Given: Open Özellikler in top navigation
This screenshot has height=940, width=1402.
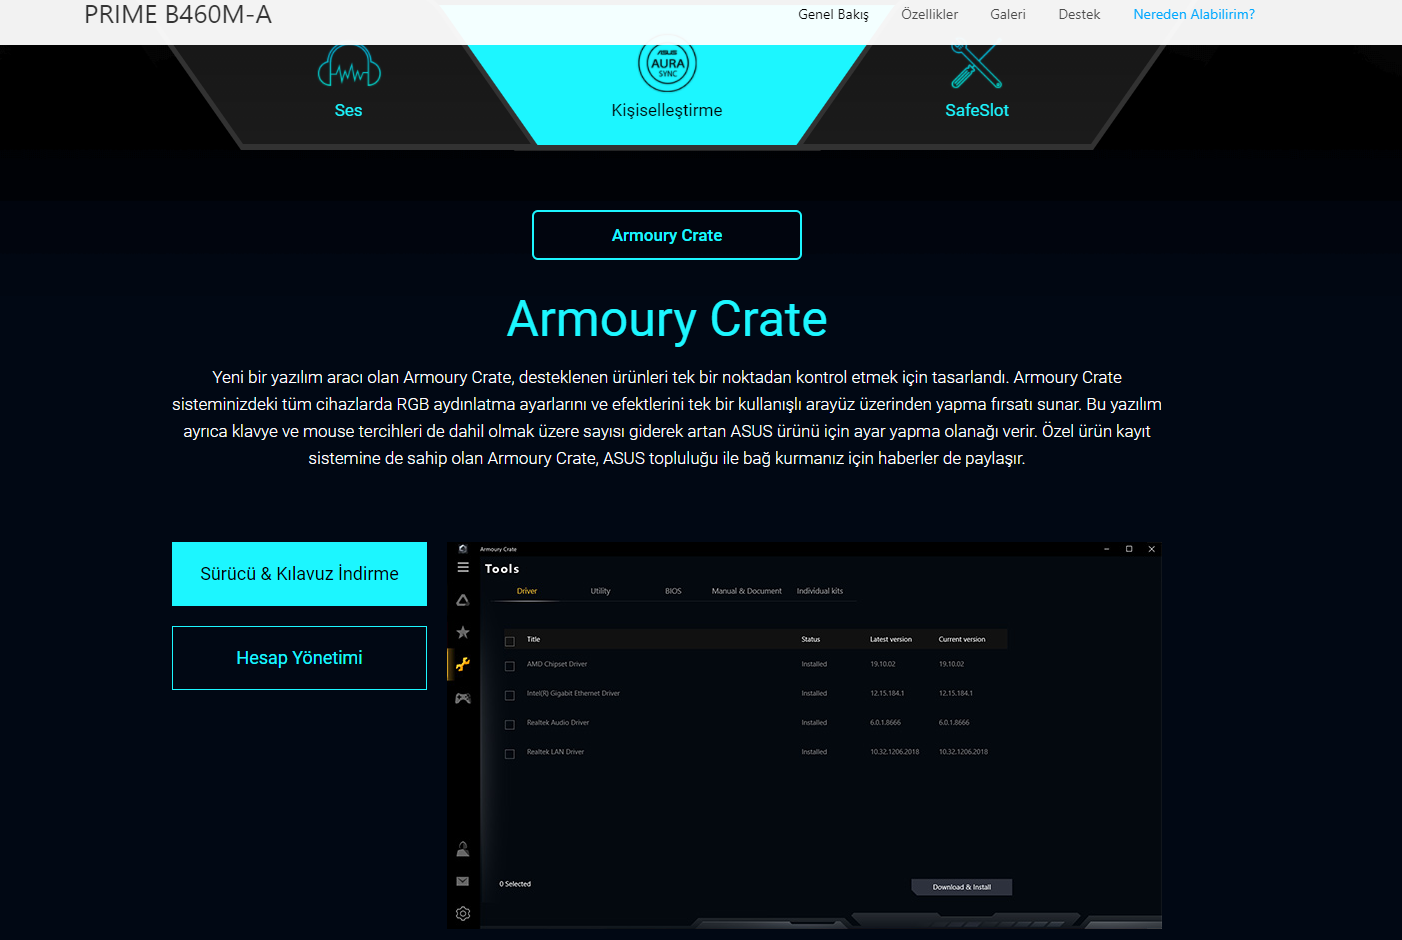Looking at the screenshot, I should point(929,15).
